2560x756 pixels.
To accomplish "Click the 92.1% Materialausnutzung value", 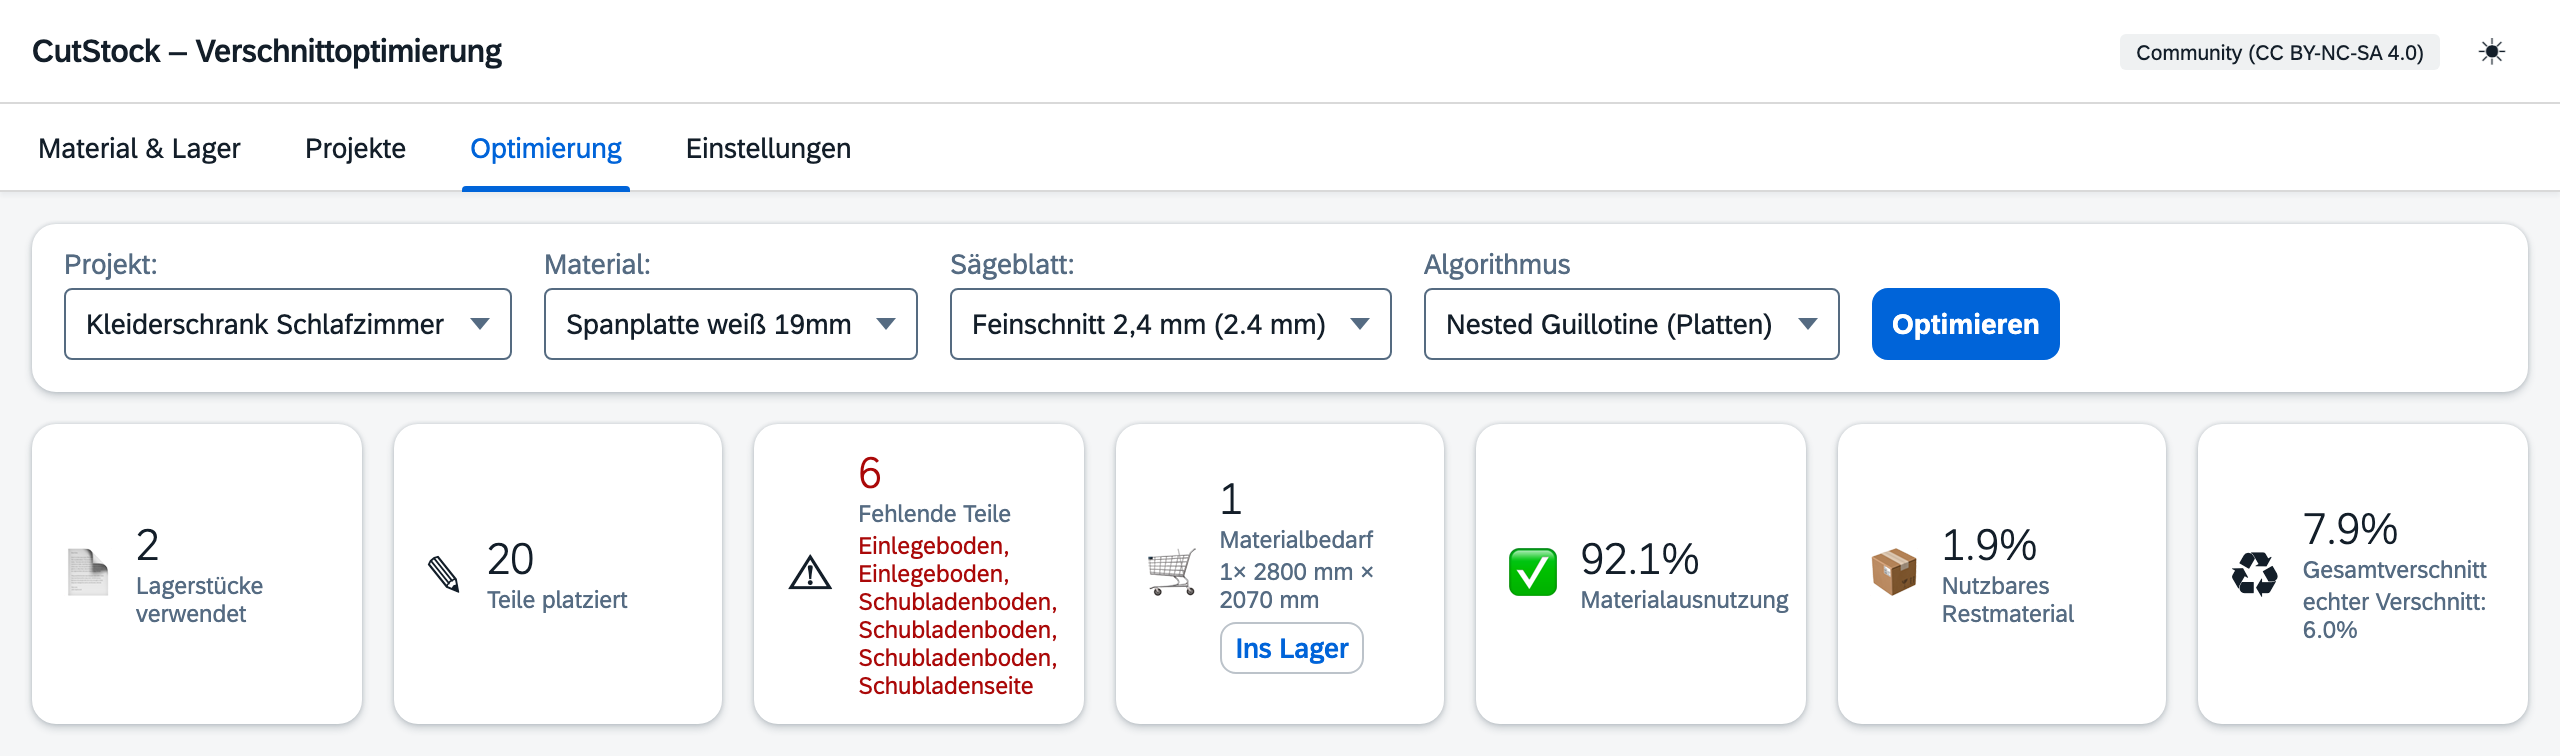I will click(x=1640, y=558).
